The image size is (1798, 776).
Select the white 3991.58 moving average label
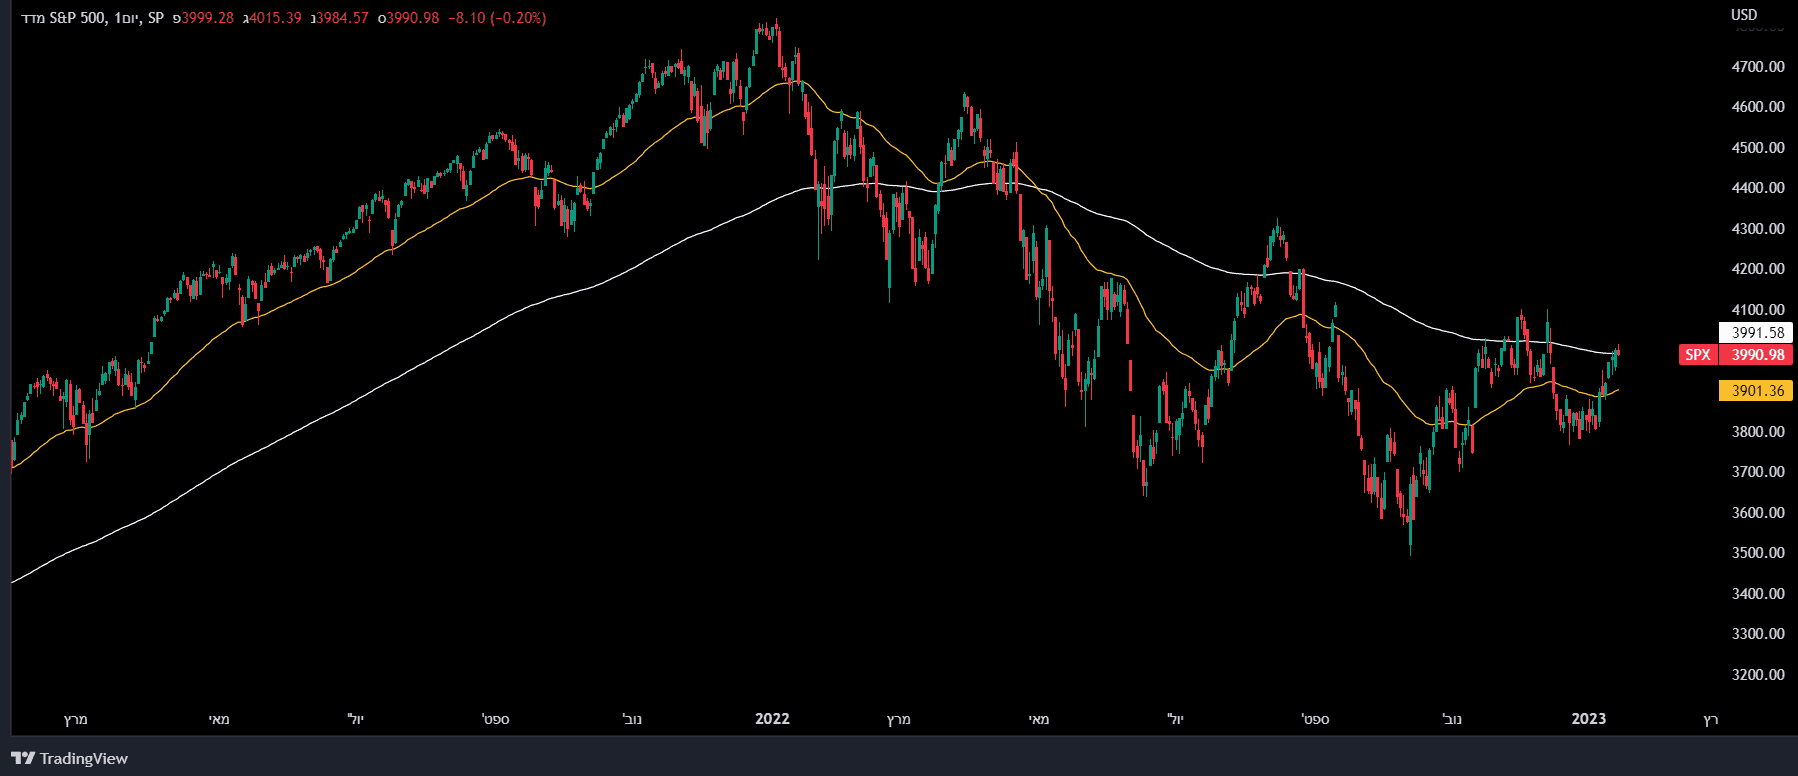tap(1757, 333)
